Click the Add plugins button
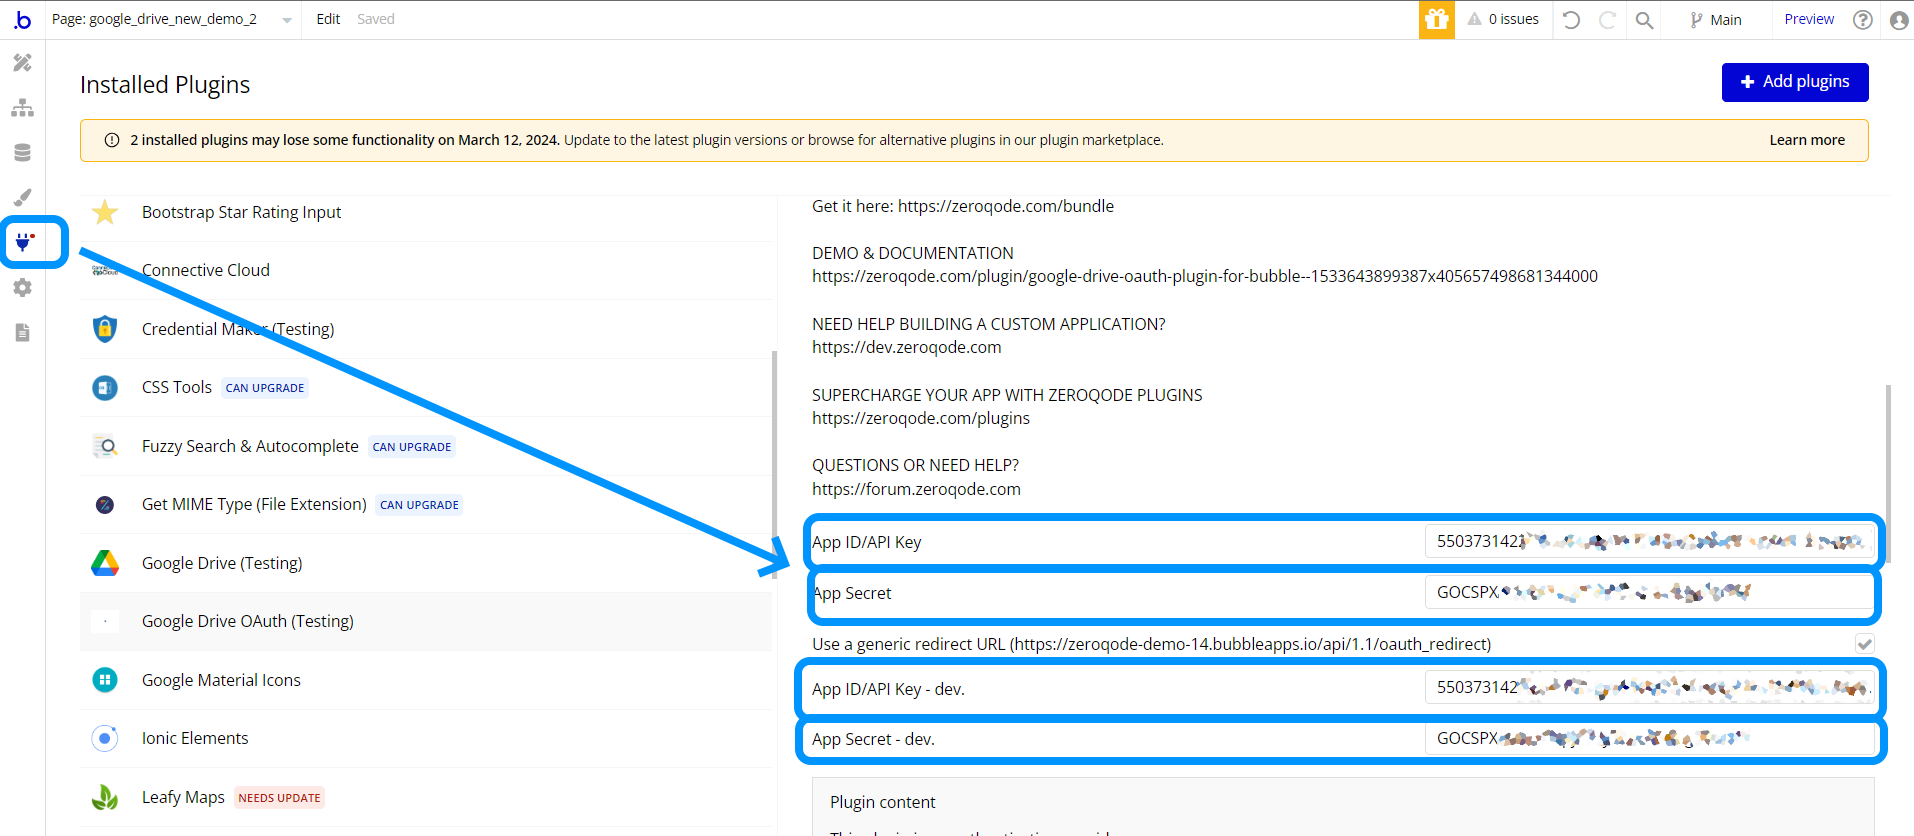 1795,82
